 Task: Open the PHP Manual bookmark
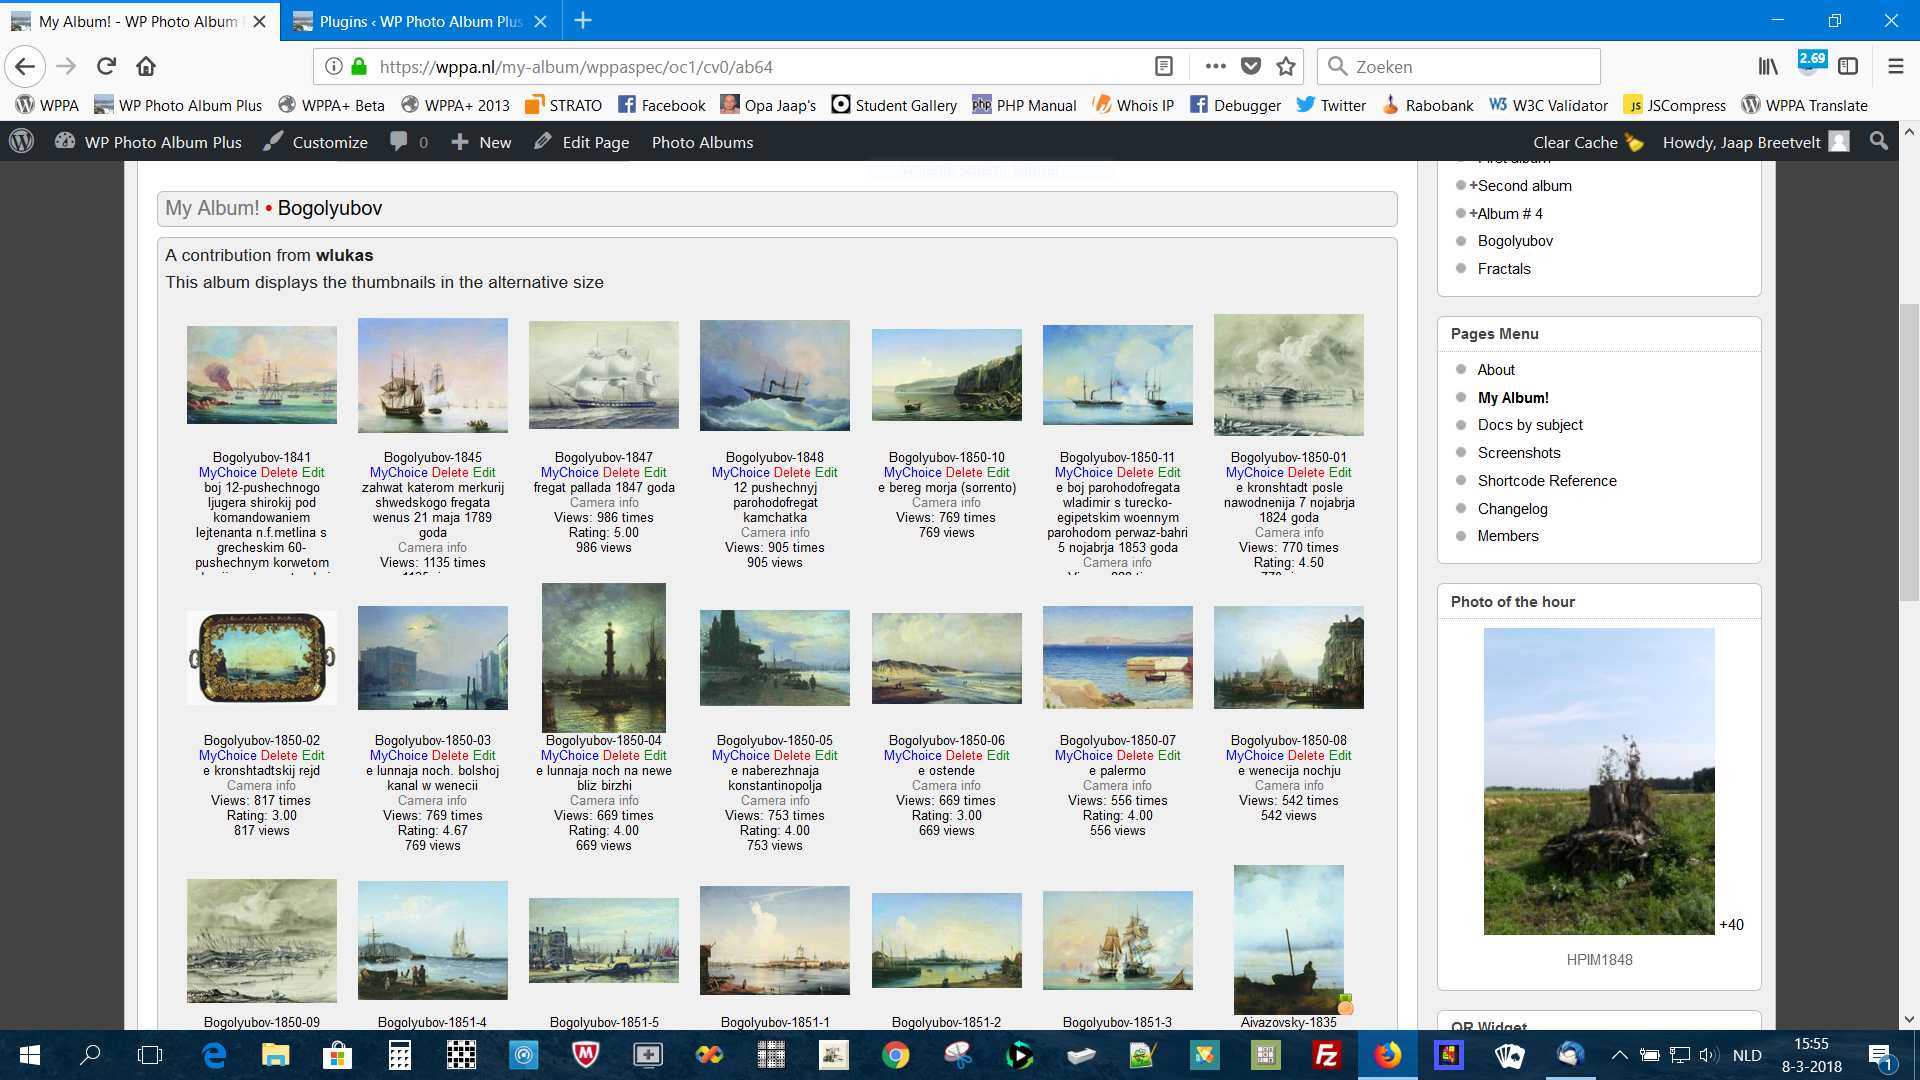click(1024, 105)
